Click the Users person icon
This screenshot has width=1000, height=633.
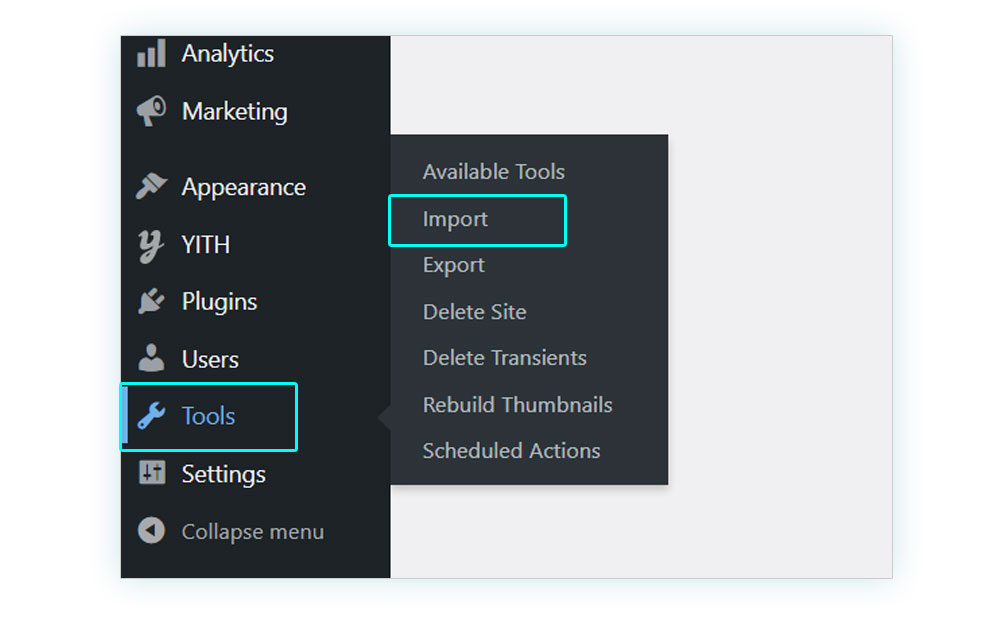point(151,358)
